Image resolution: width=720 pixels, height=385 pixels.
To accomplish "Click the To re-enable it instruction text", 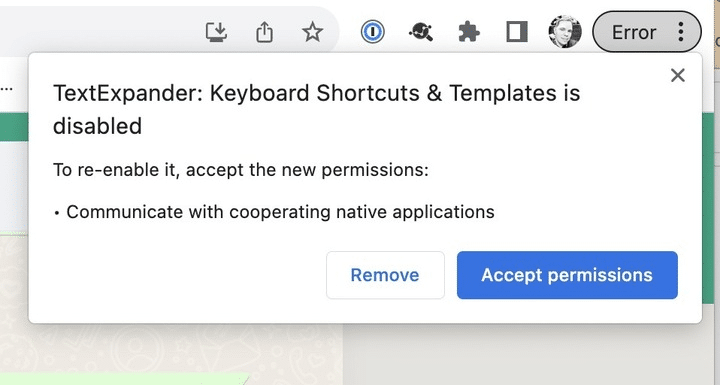I will (x=241, y=170).
